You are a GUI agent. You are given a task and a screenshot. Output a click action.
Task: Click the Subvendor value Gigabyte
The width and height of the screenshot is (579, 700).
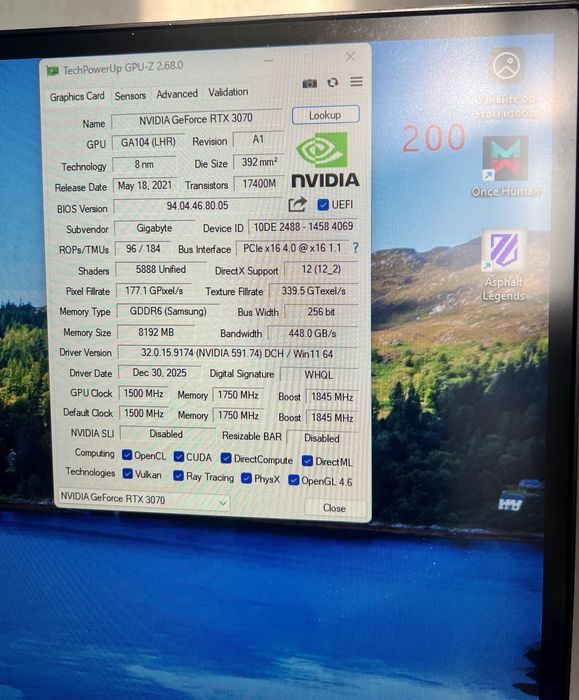click(154, 228)
